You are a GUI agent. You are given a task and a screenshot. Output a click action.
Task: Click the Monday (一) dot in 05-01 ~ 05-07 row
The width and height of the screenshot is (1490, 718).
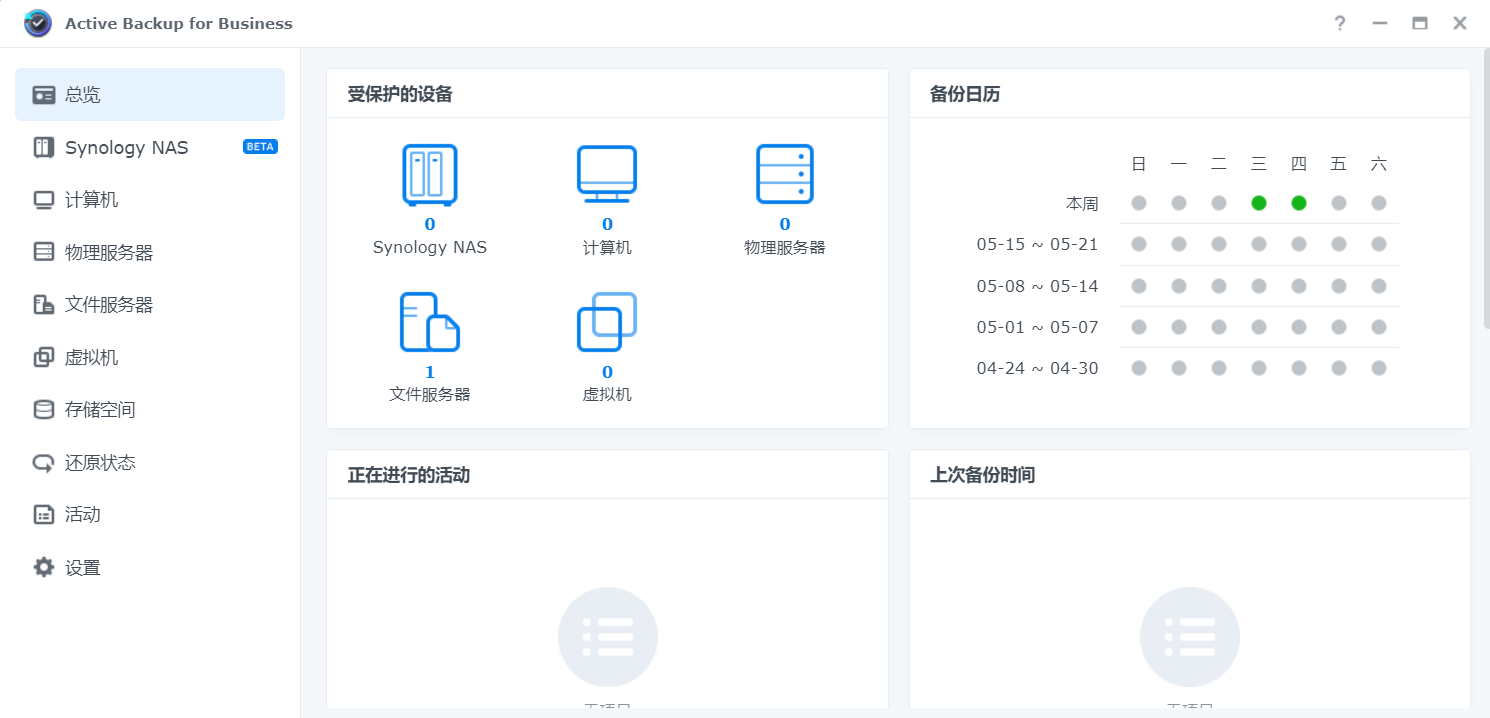[1179, 327]
